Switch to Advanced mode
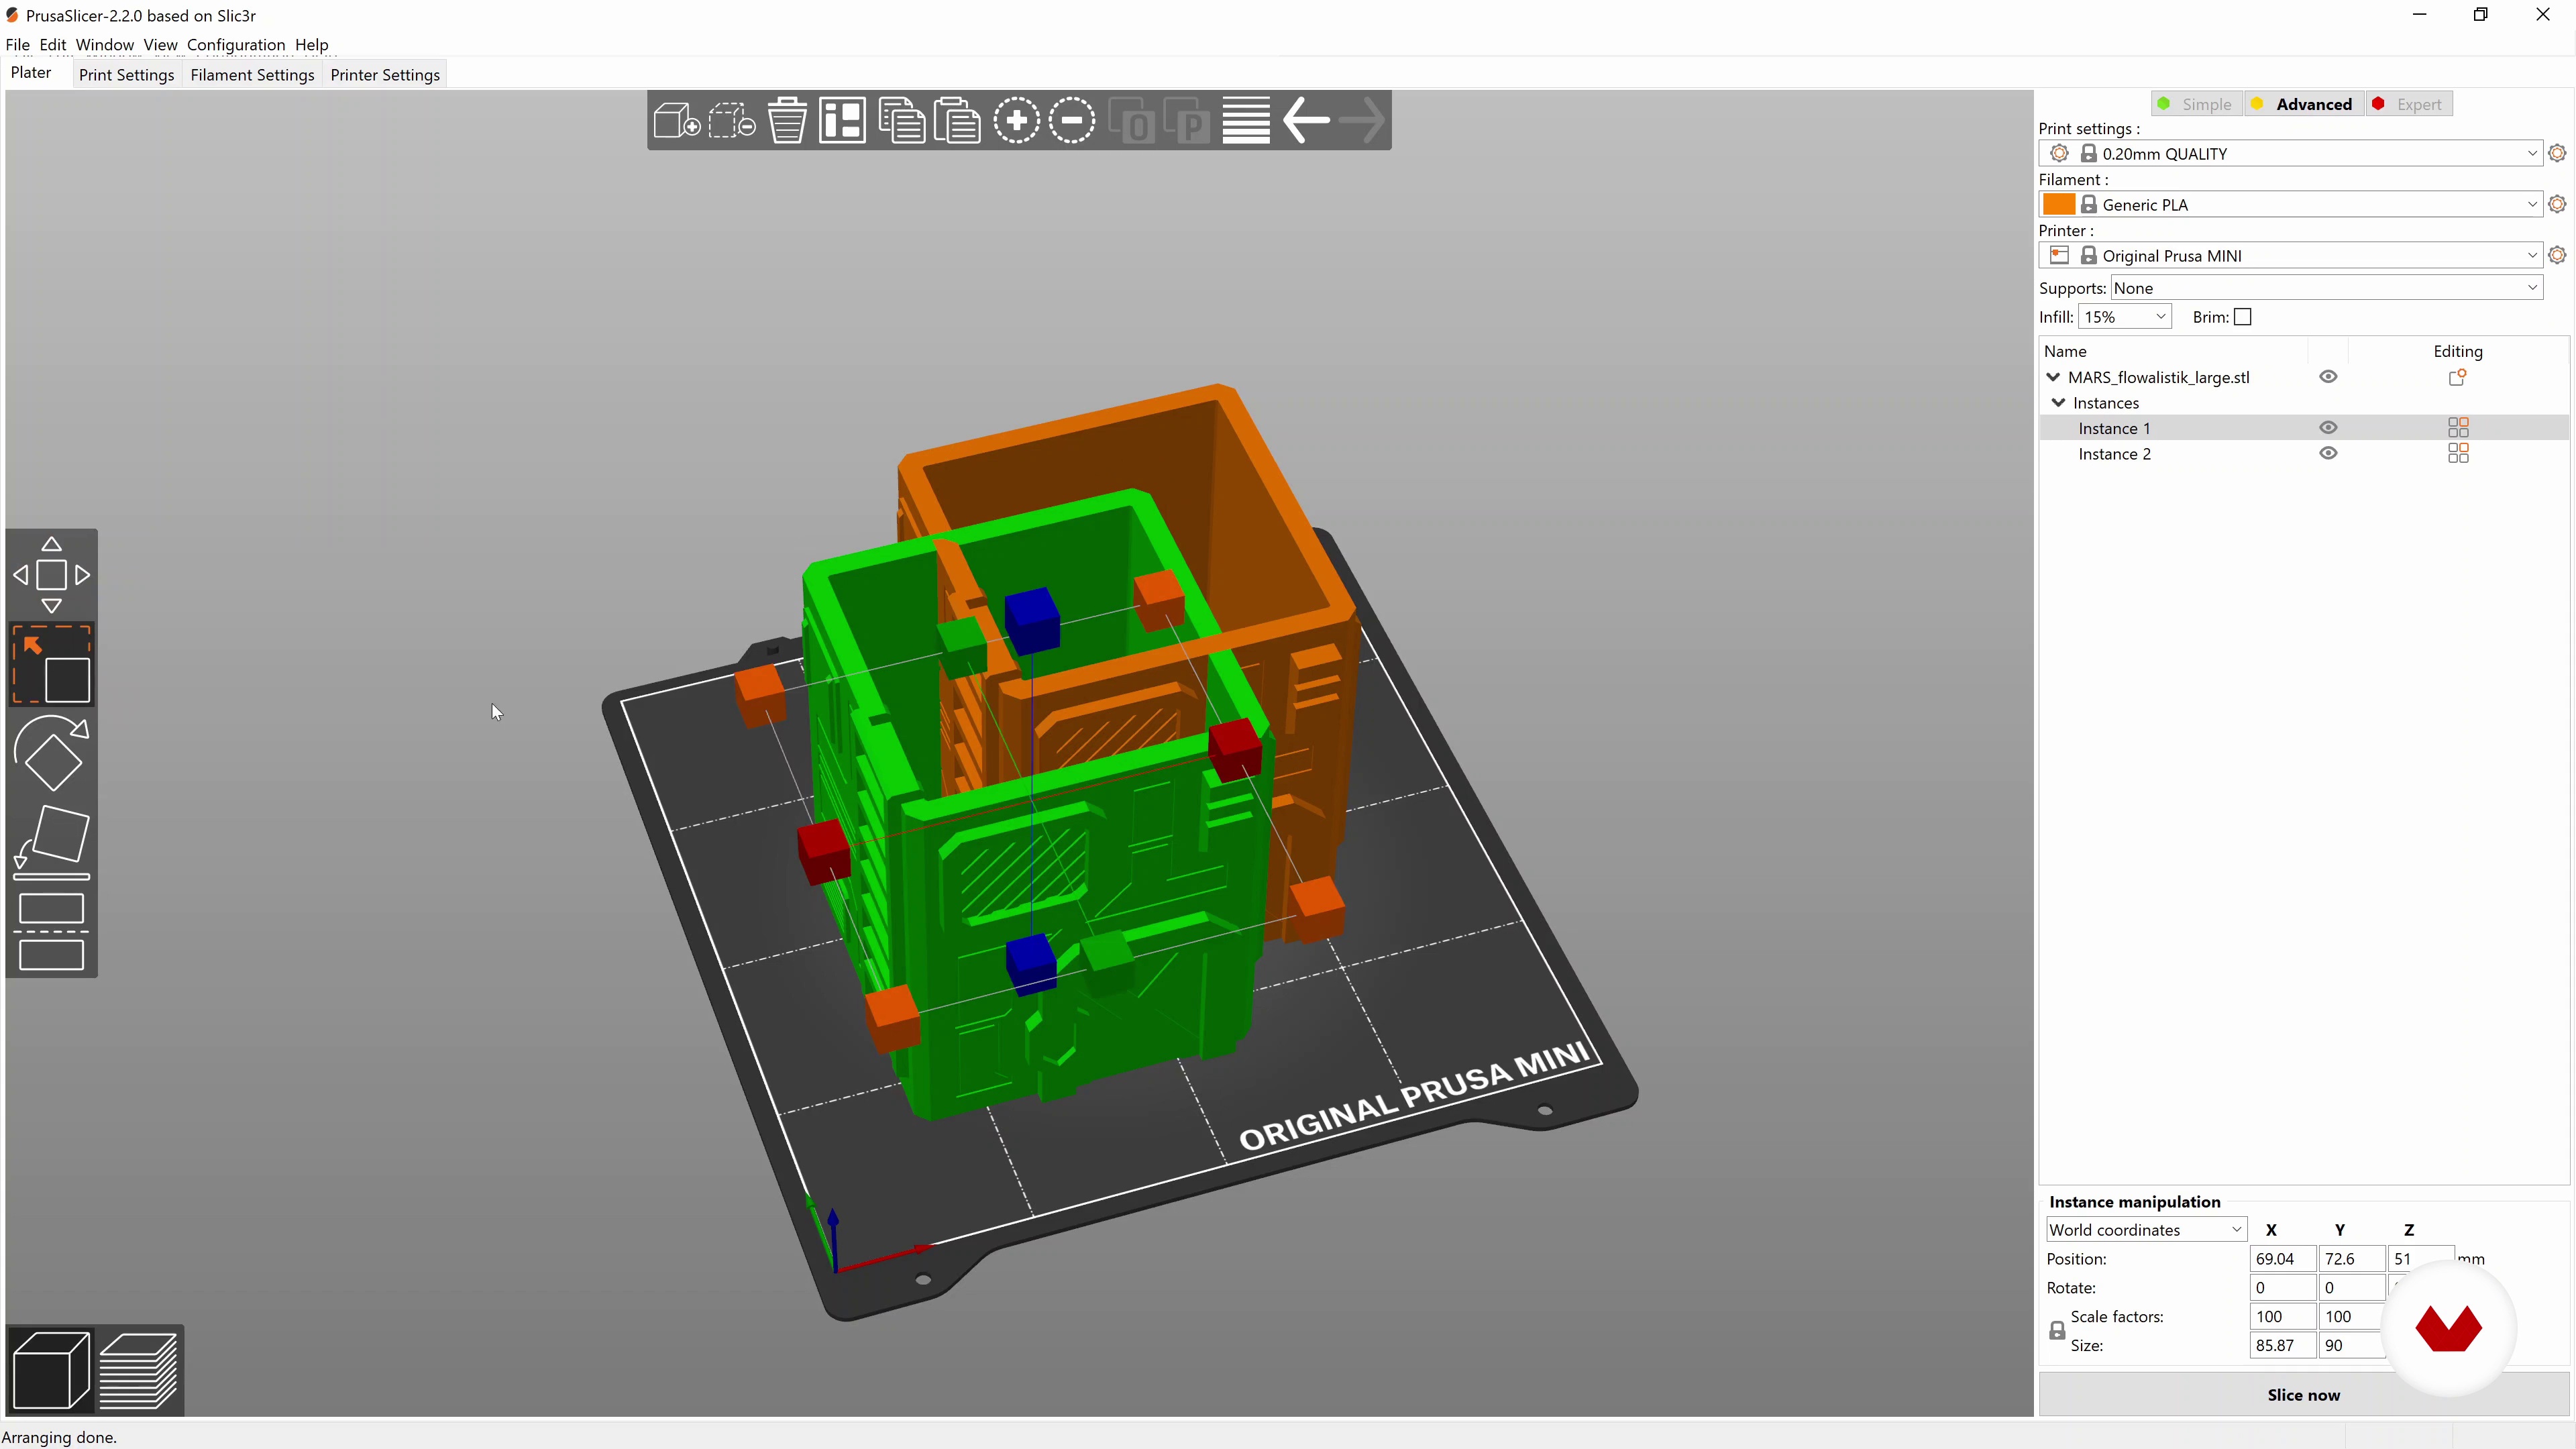This screenshot has height=1449, width=2576. pyautogui.click(x=2304, y=104)
